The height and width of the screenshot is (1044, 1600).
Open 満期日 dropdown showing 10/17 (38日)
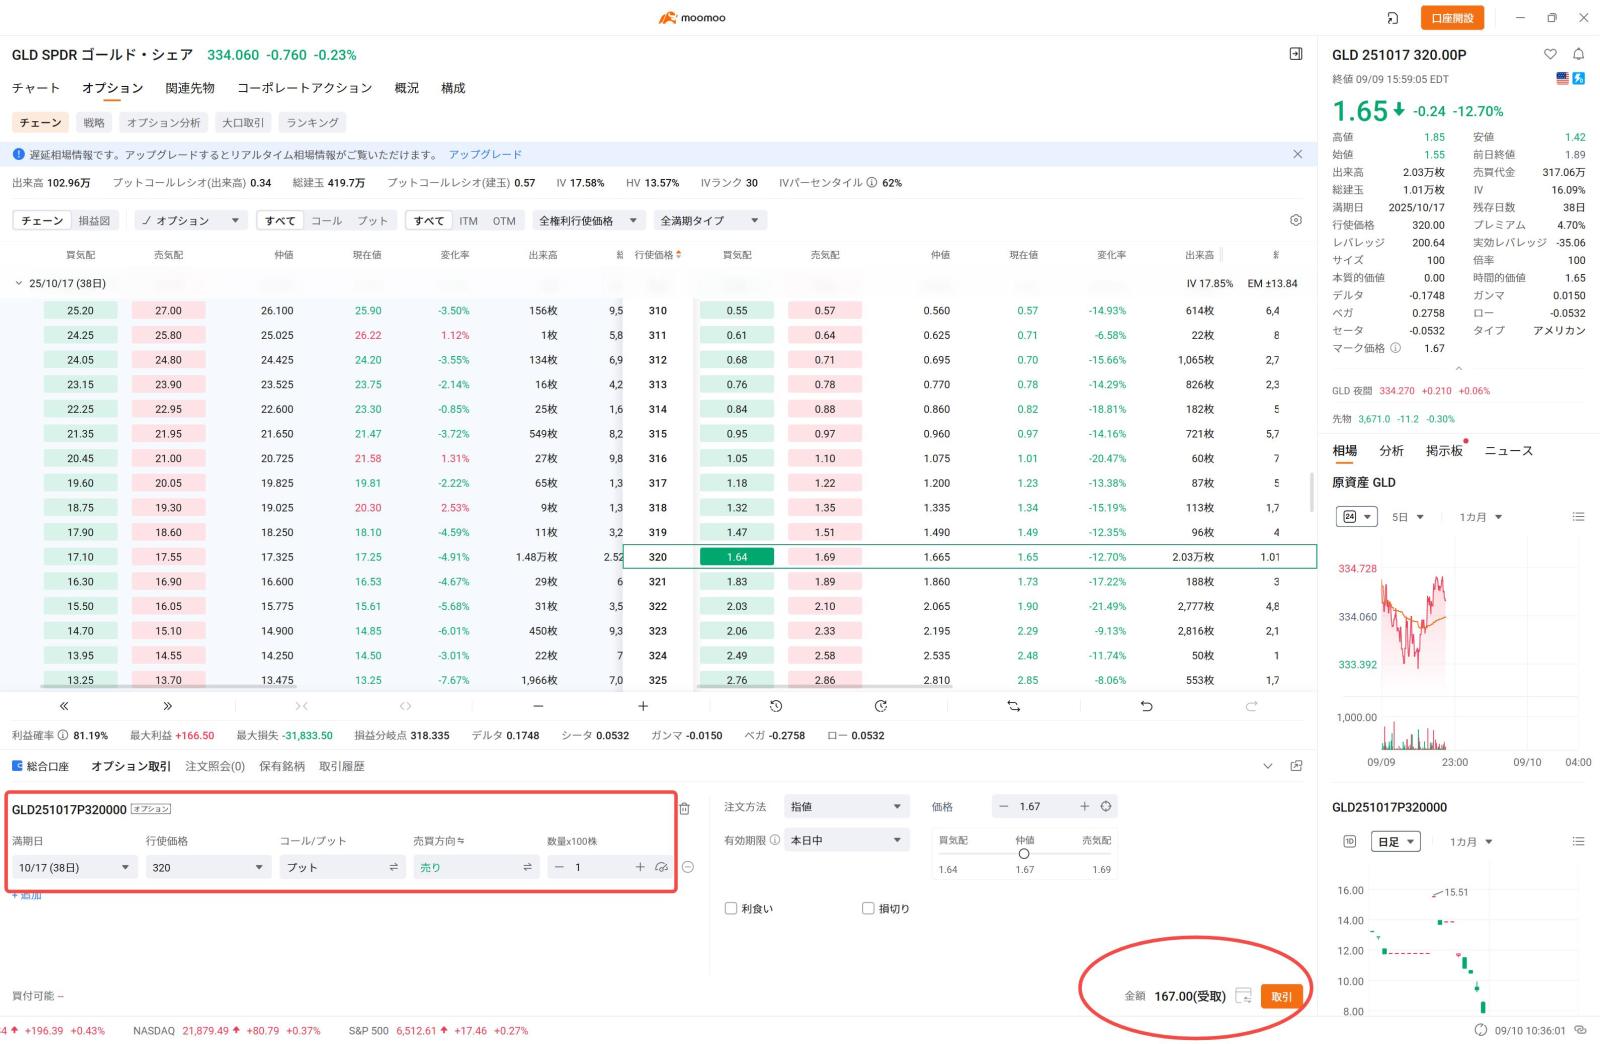(x=74, y=867)
